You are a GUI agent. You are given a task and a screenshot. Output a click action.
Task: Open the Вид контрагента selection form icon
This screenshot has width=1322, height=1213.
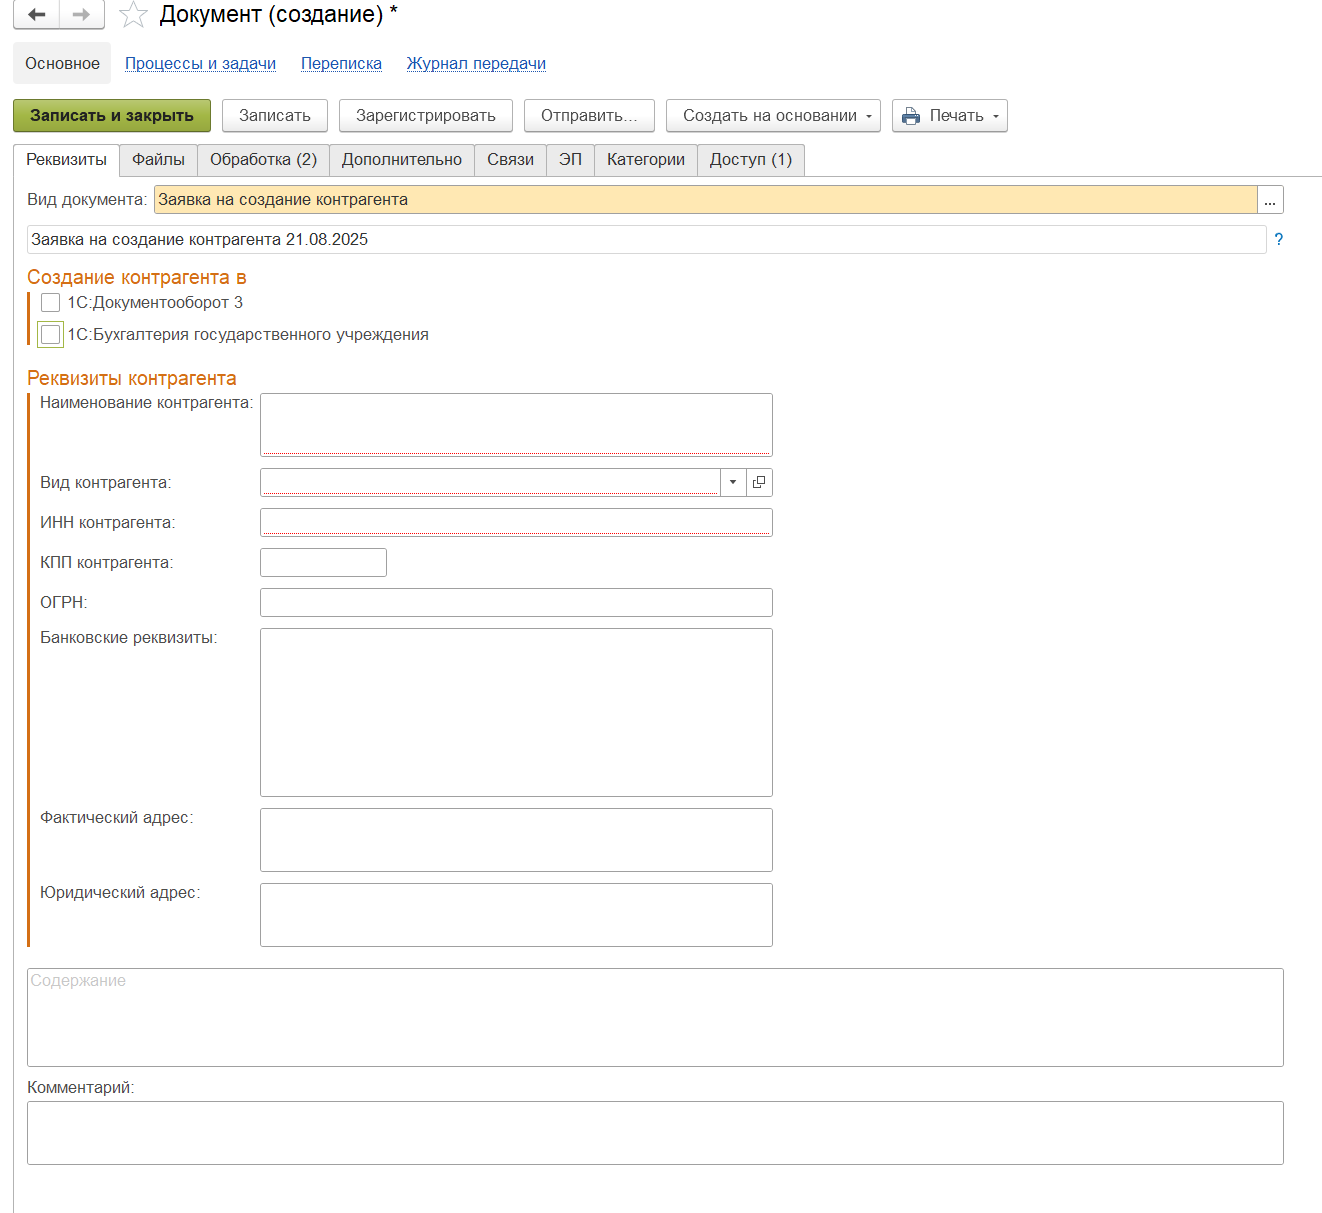coord(759,482)
